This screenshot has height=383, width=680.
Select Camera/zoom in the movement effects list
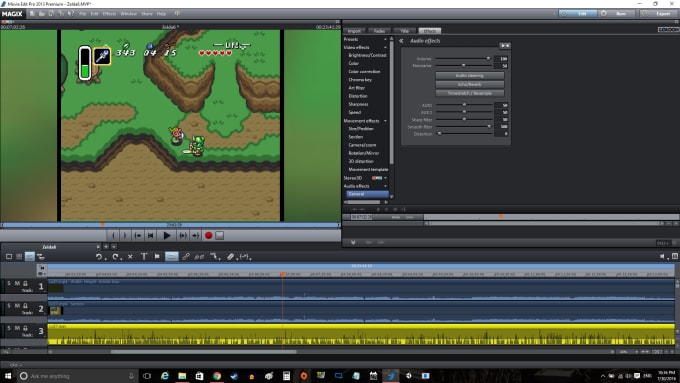[x=362, y=145]
